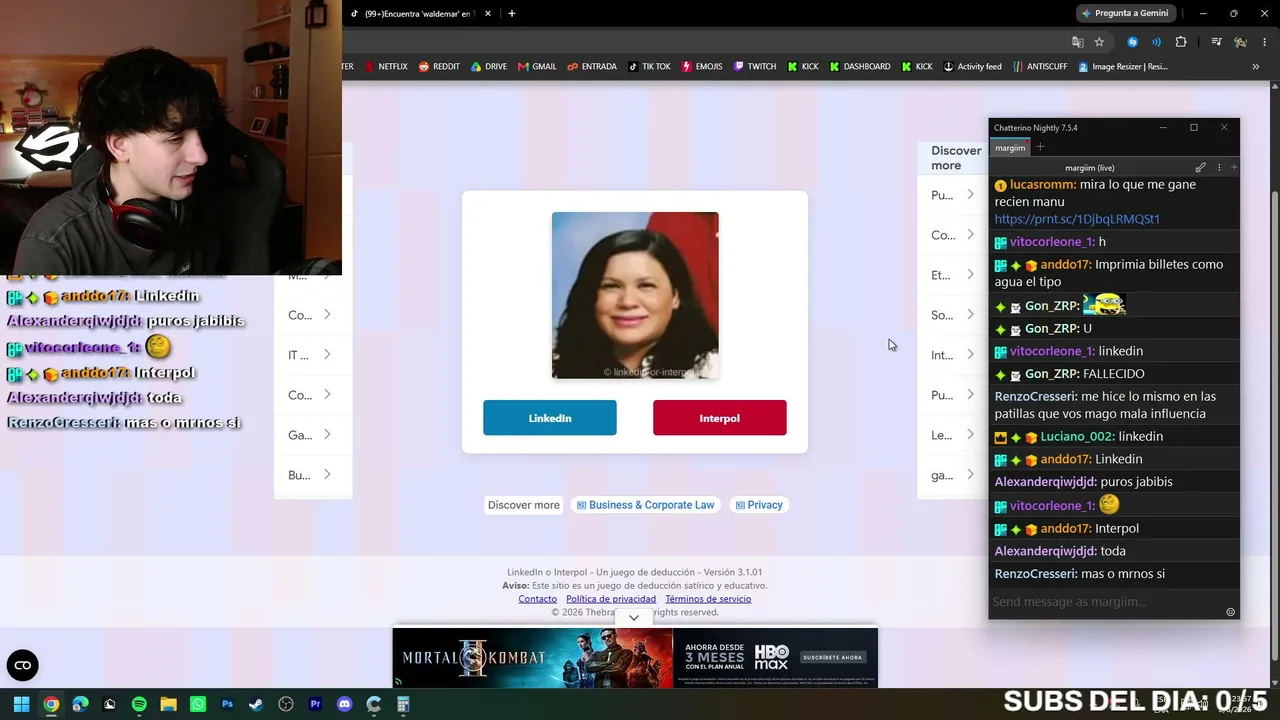Viewport: 1280px width, 720px height.
Task: Open WhatsApp from the taskbar
Action: point(198,704)
